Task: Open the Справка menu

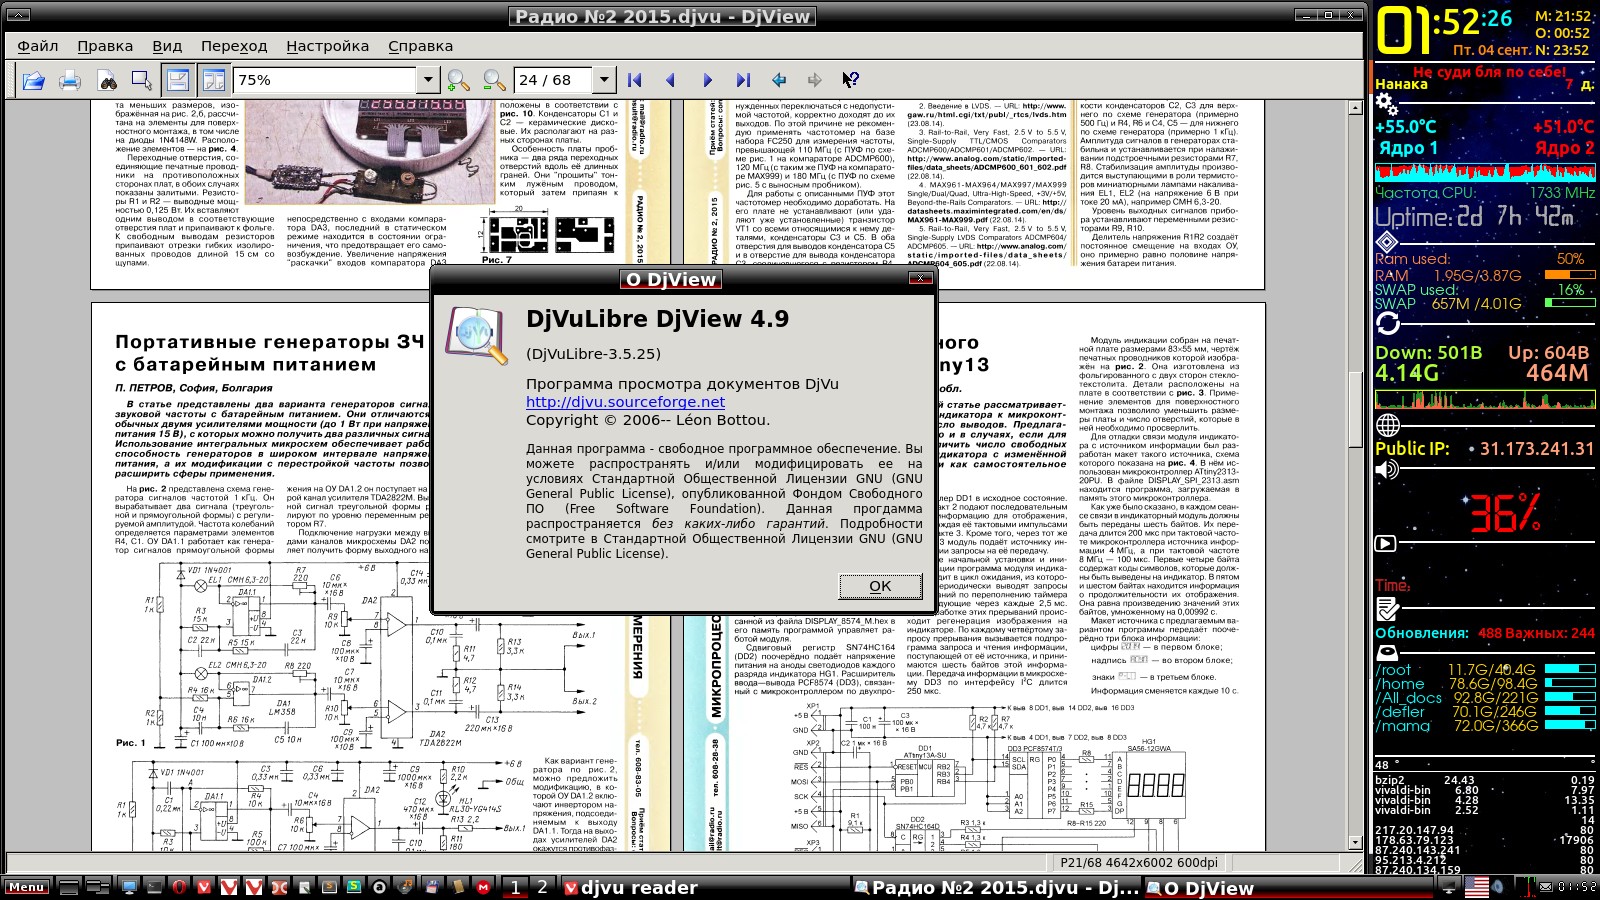Action: point(420,46)
